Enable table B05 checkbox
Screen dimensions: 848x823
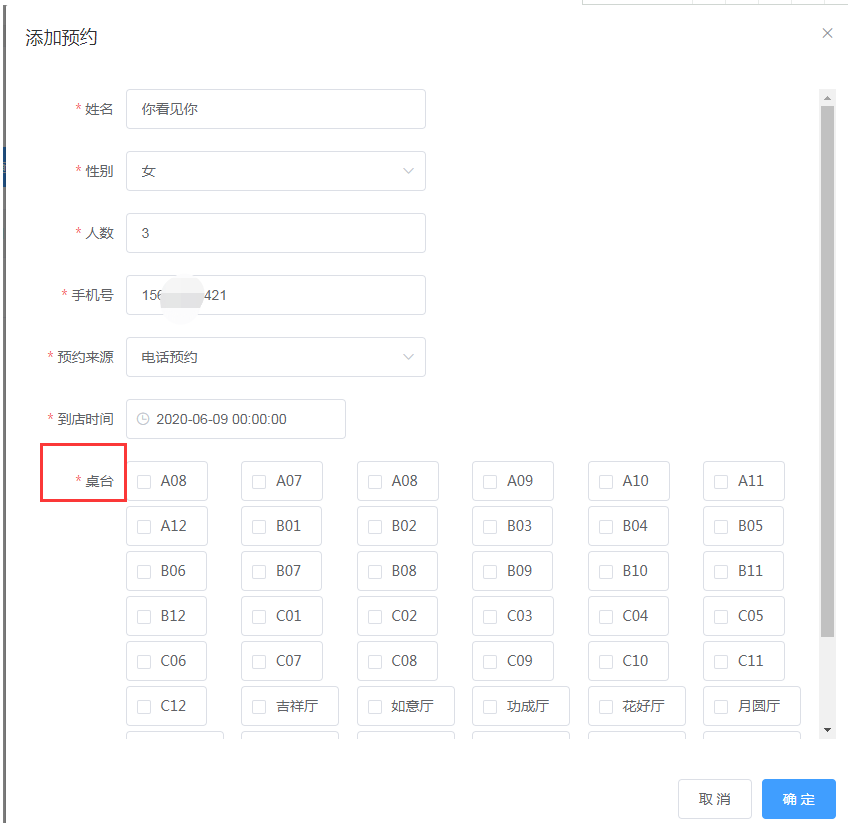[x=721, y=527]
